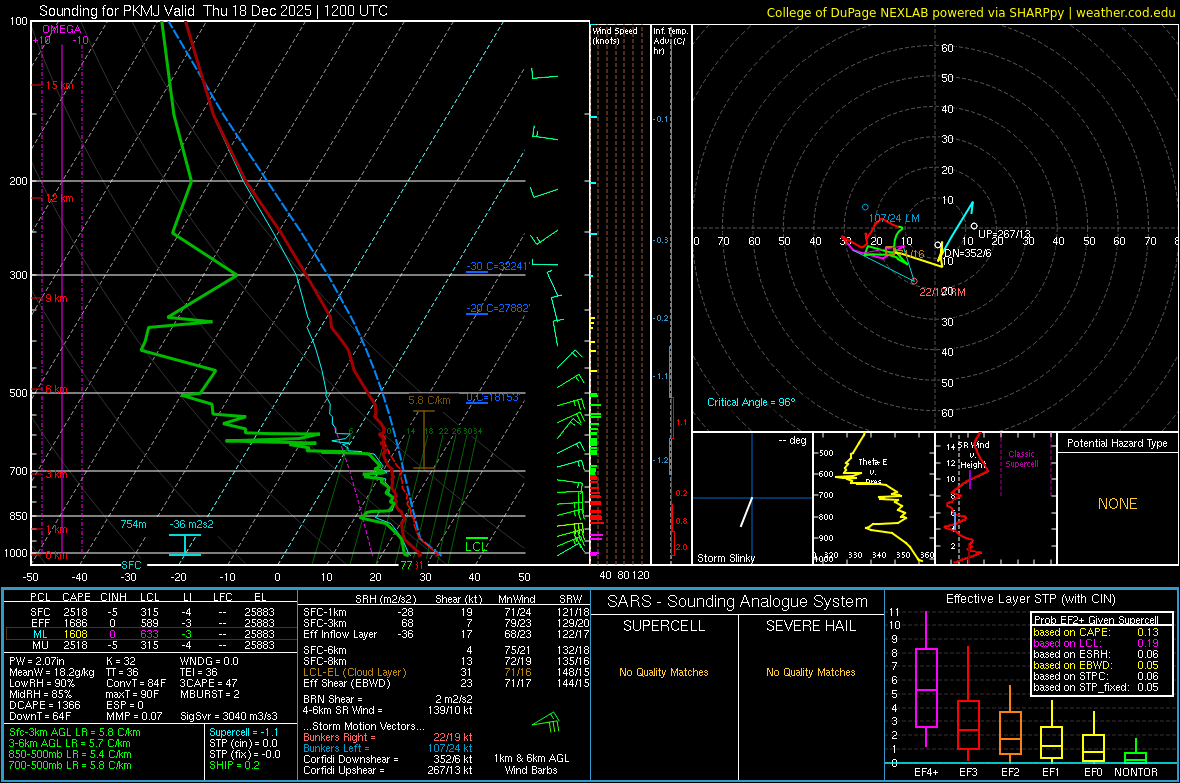Select the highlighted ML parcel row

[151, 634]
